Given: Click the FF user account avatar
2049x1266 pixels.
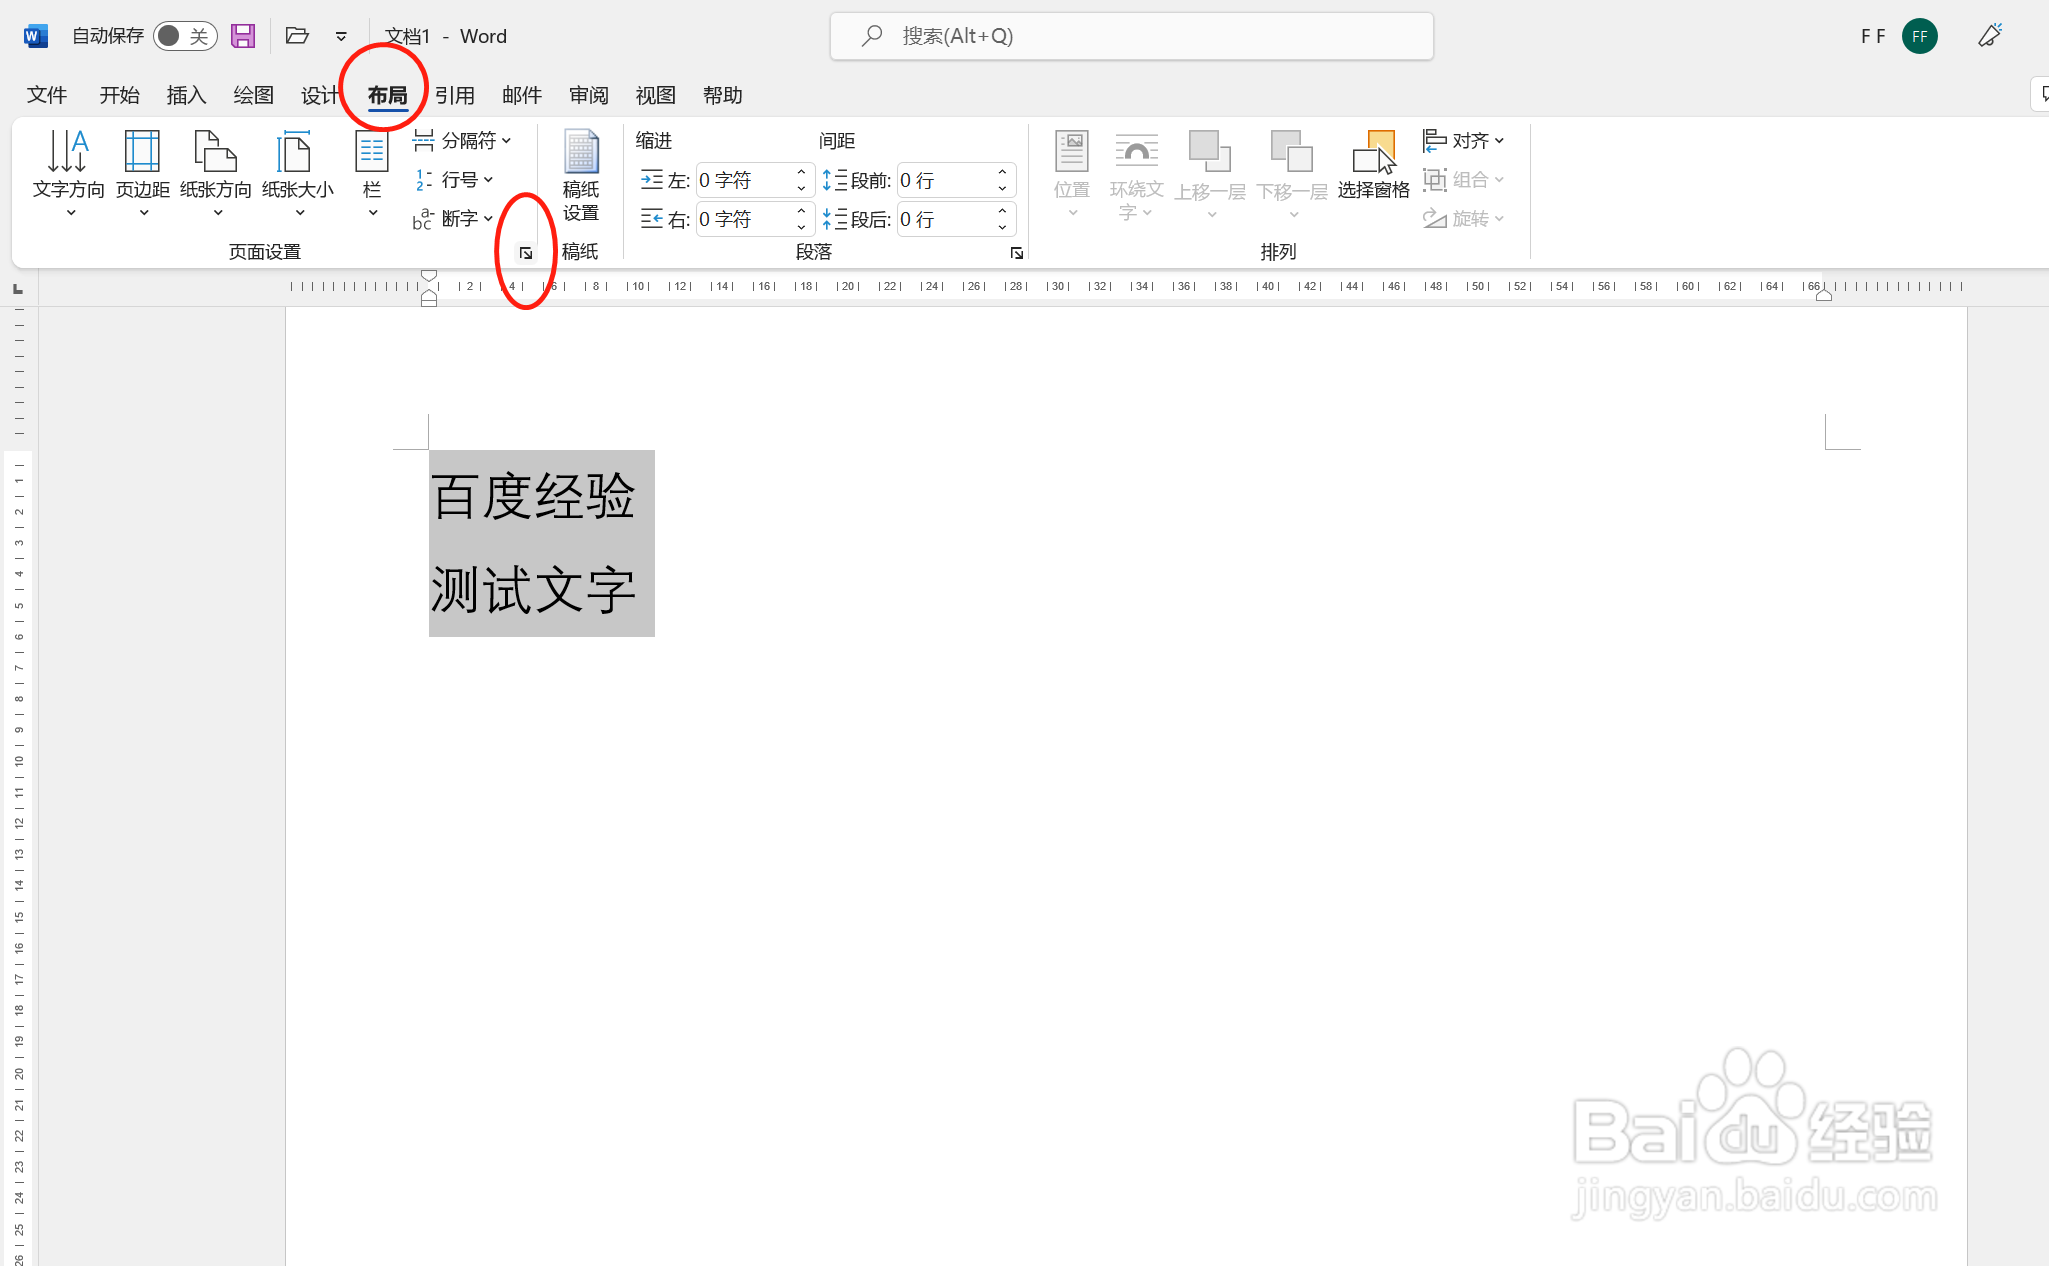Looking at the screenshot, I should [x=1920, y=36].
